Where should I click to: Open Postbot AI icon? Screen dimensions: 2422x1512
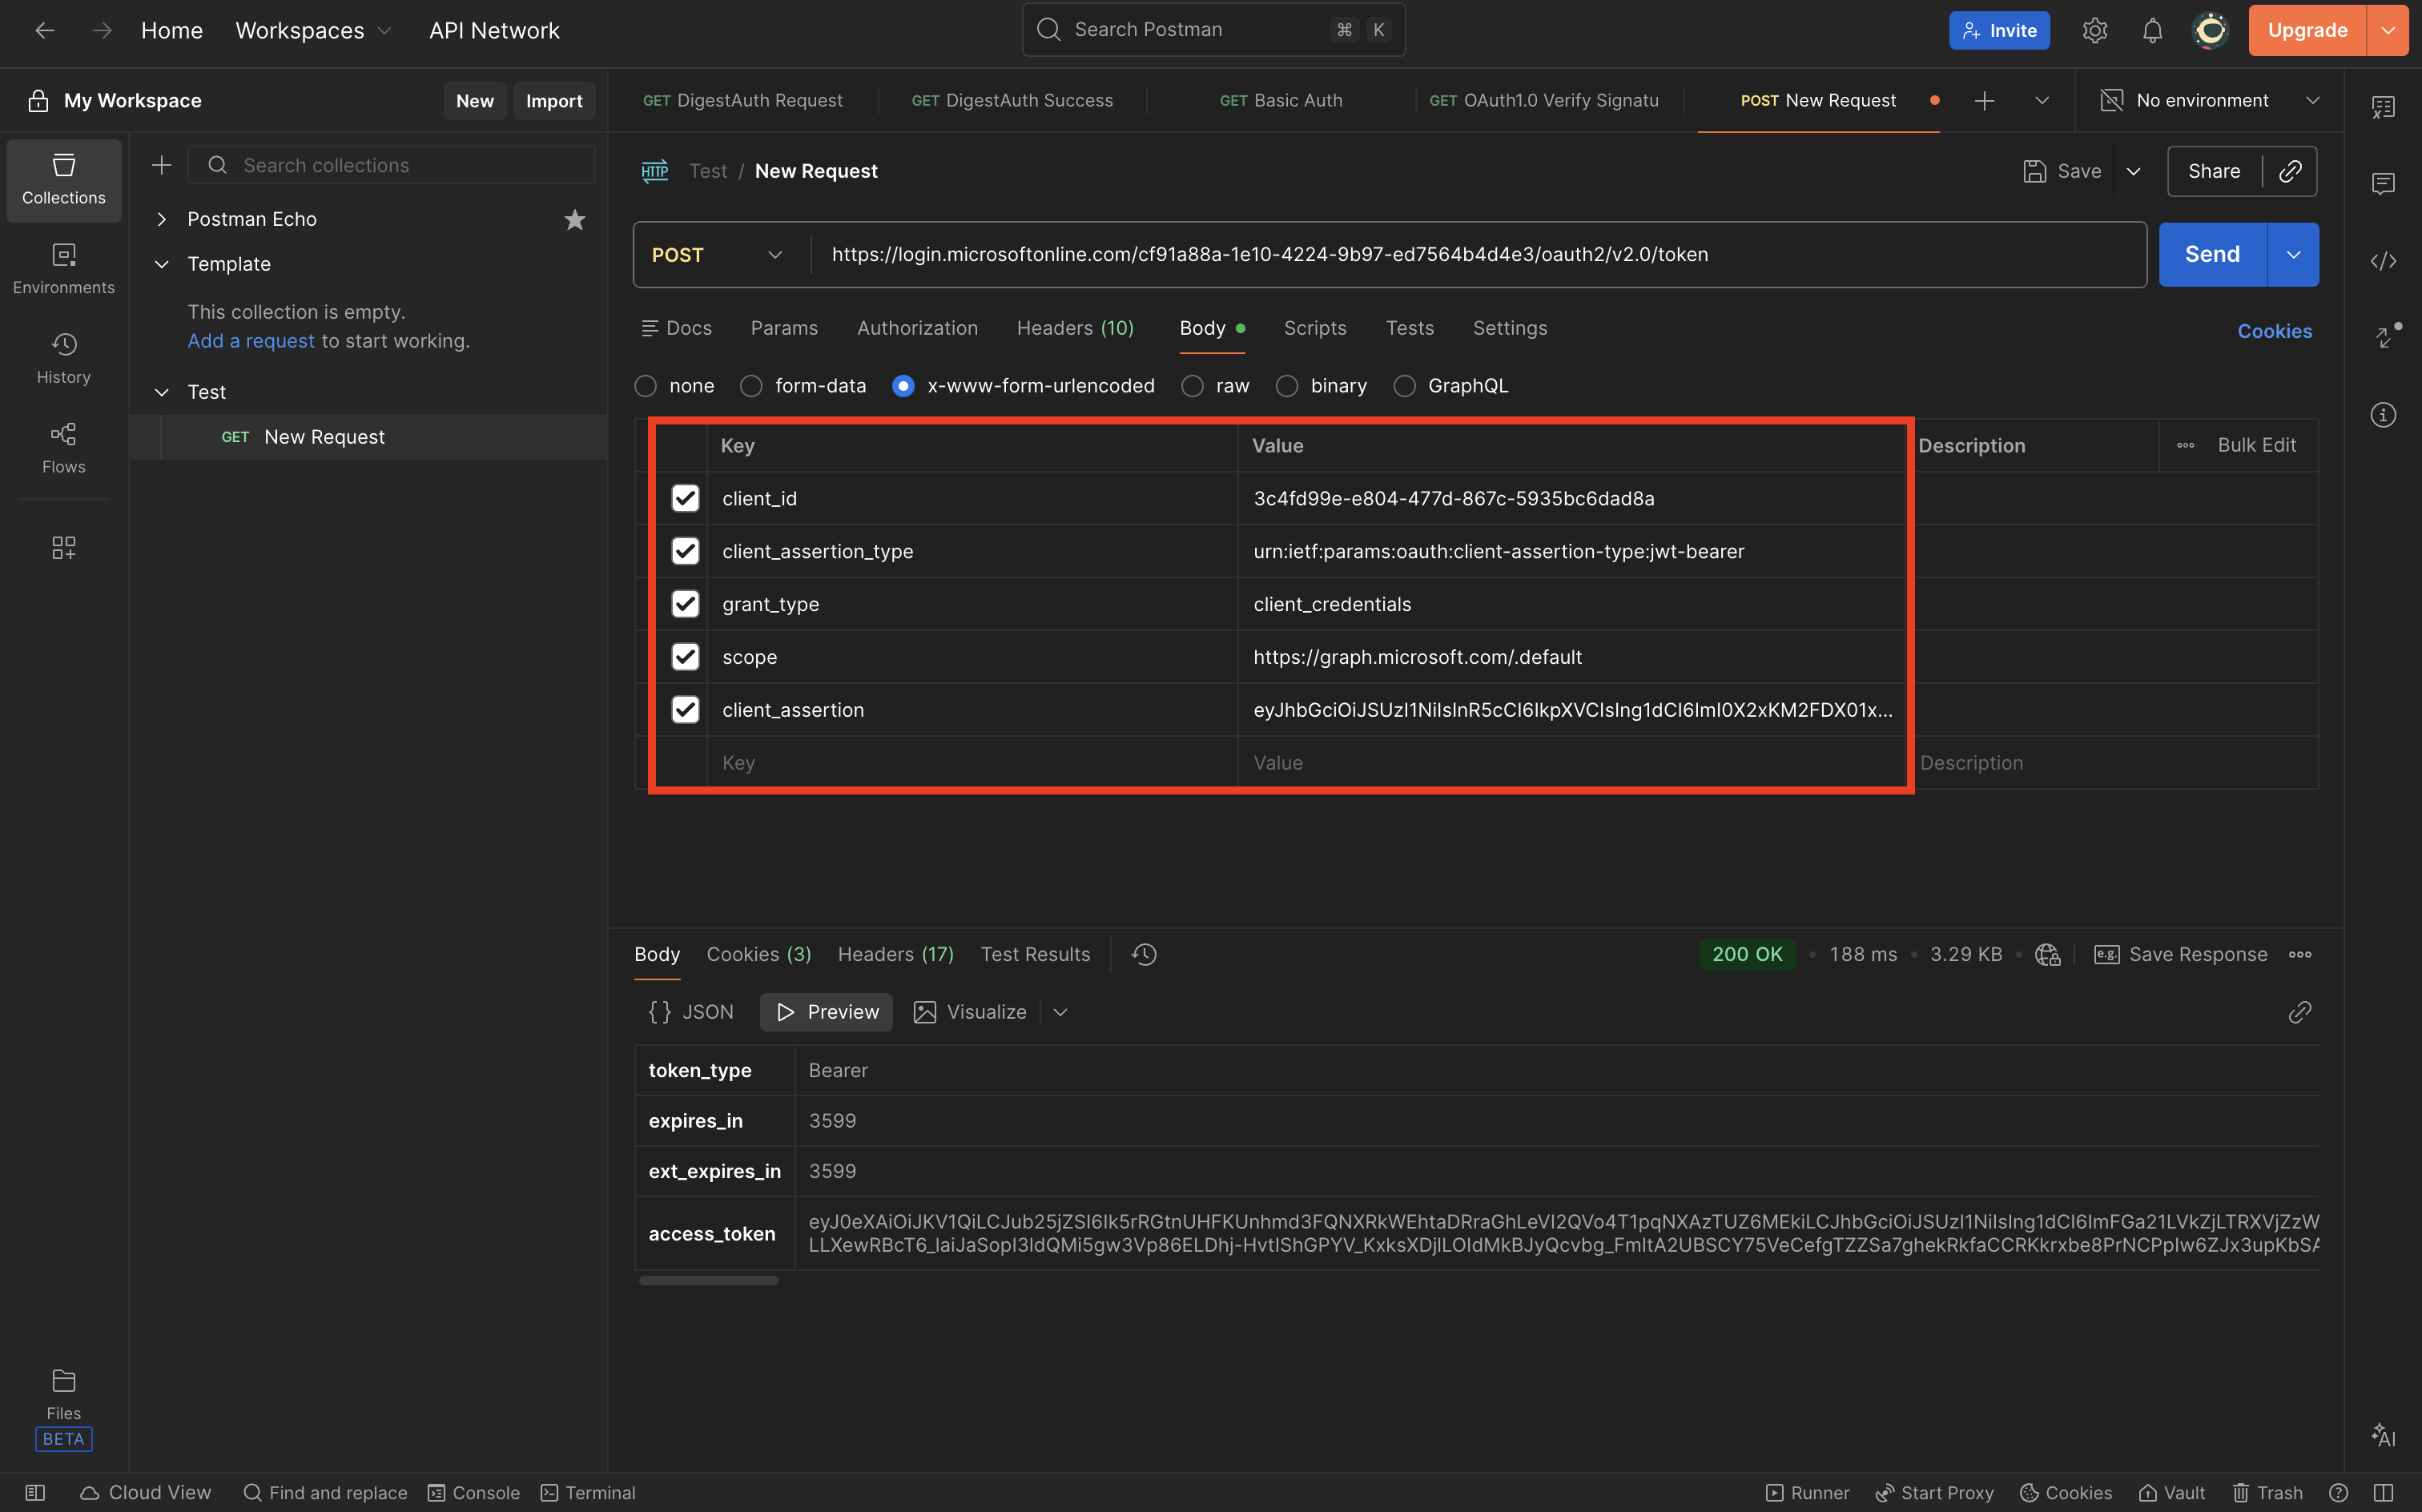(x=2383, y=1435)
